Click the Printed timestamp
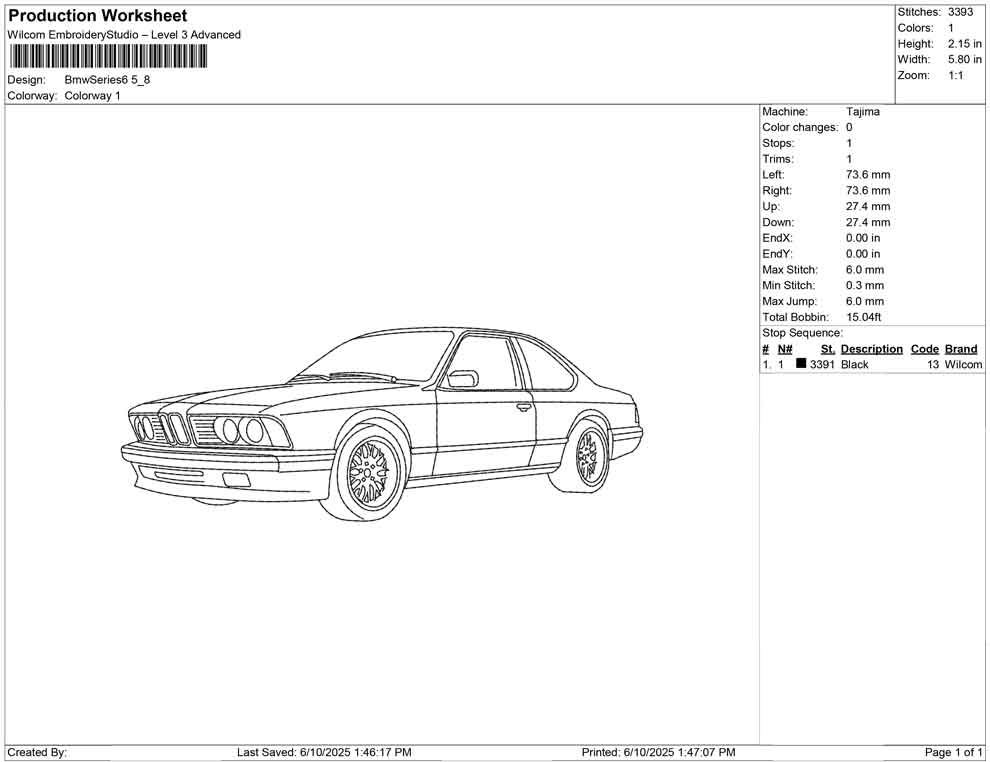Viewport: 990px width, 762px height. point(659,753)
